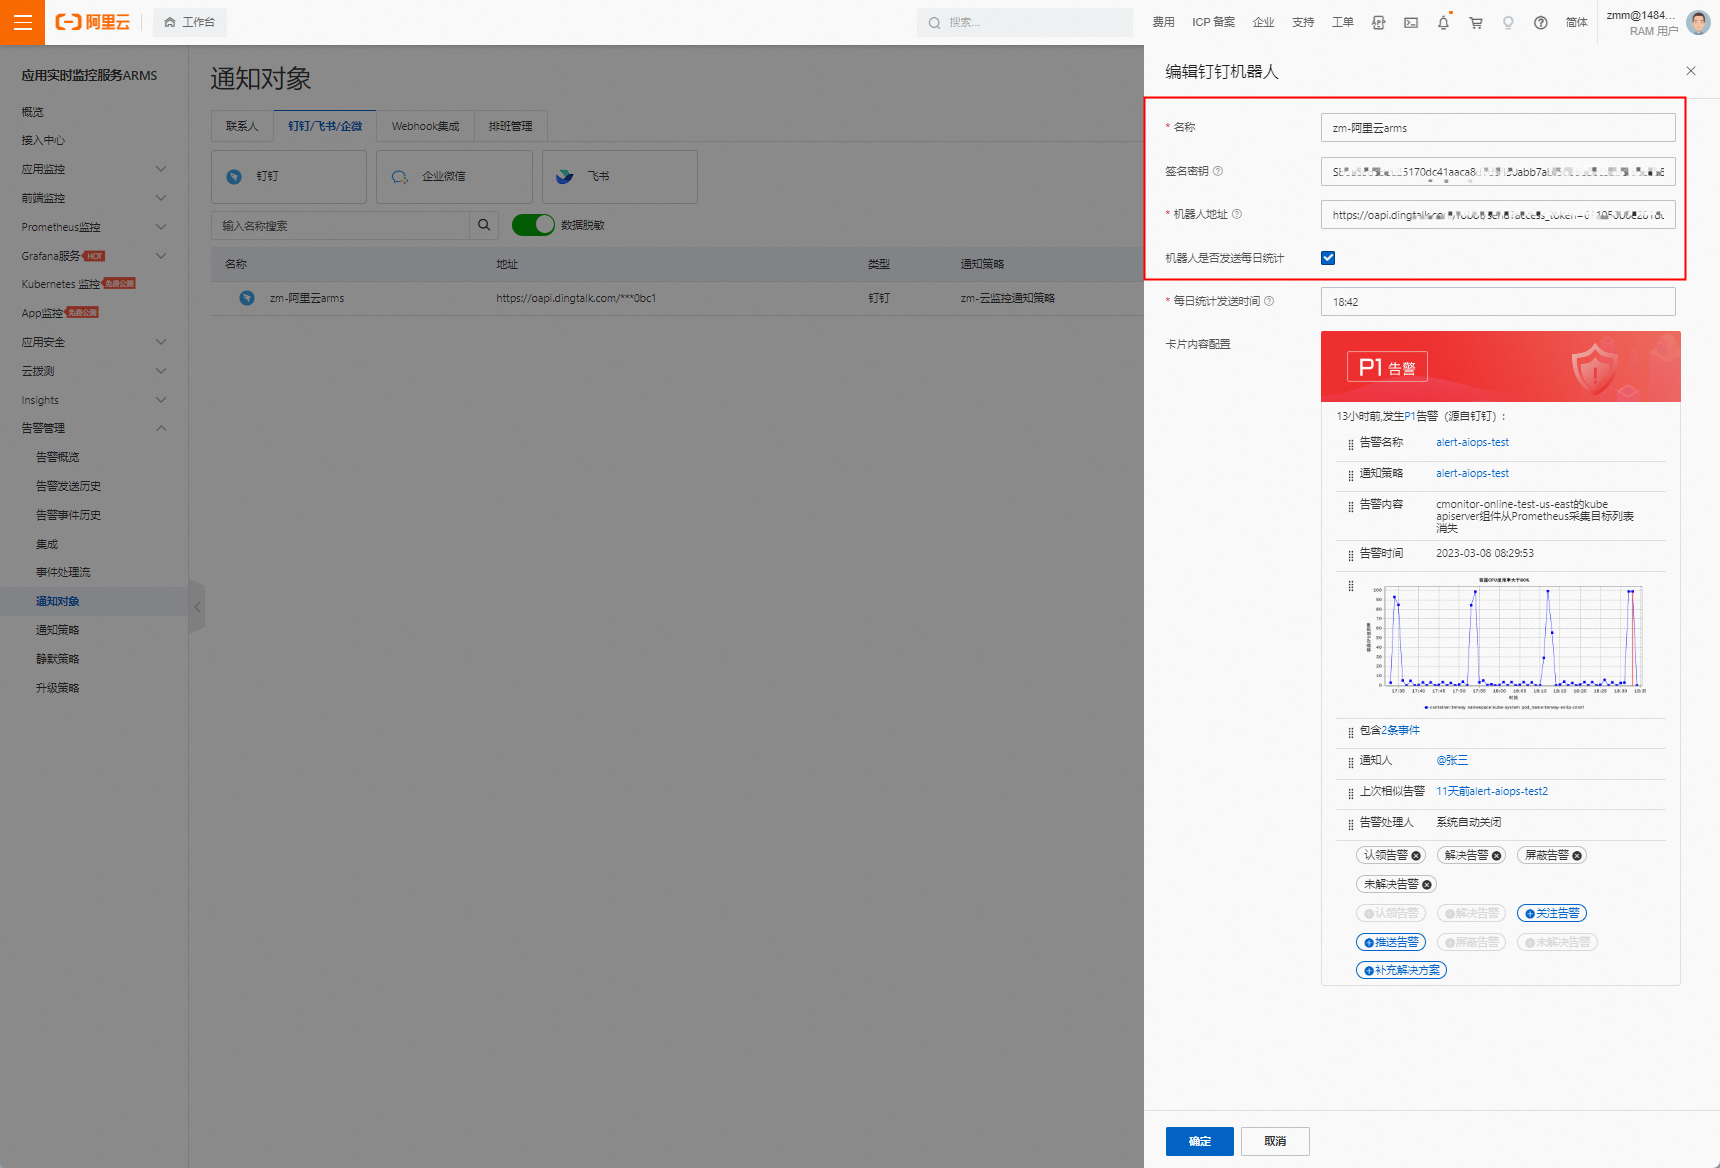The width and height of the screenshot is (1720, 1168).
Task: Open 工单 in the top menu
Action: click(x=1342, y=22)
